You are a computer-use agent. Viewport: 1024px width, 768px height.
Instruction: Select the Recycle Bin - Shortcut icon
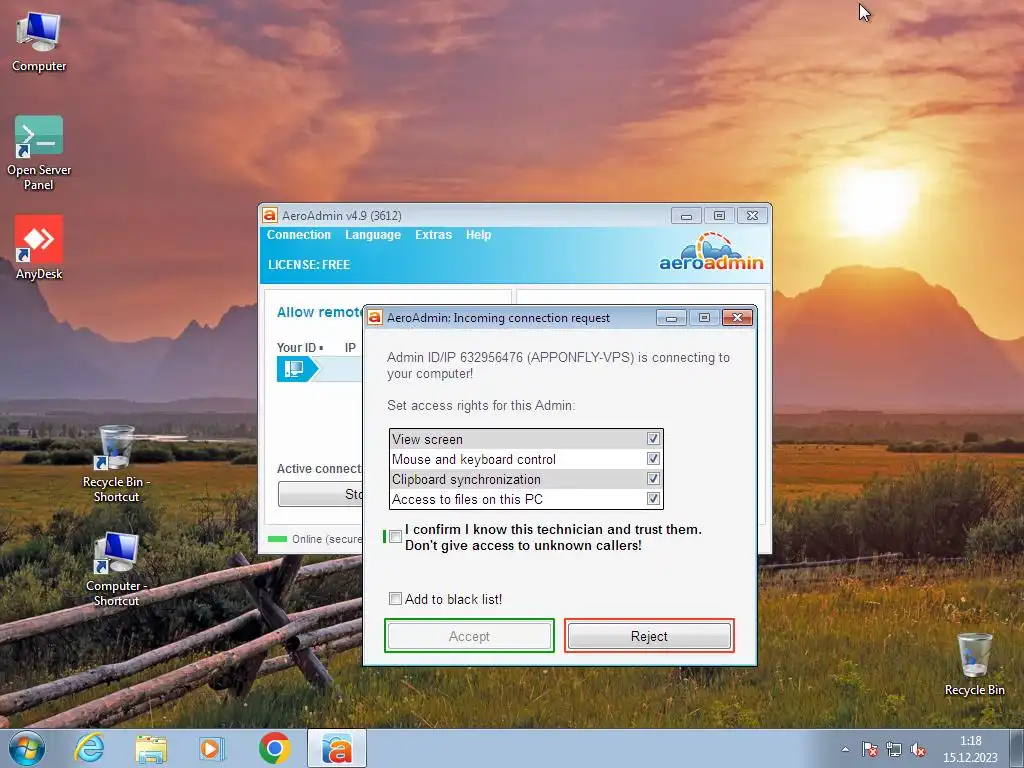pyautogui.click(x=116, y=464)
